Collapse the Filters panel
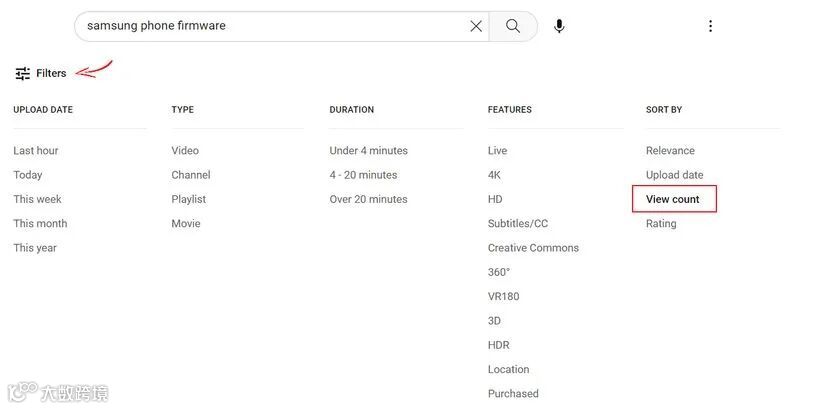The image size is (820, 409). 50,73
